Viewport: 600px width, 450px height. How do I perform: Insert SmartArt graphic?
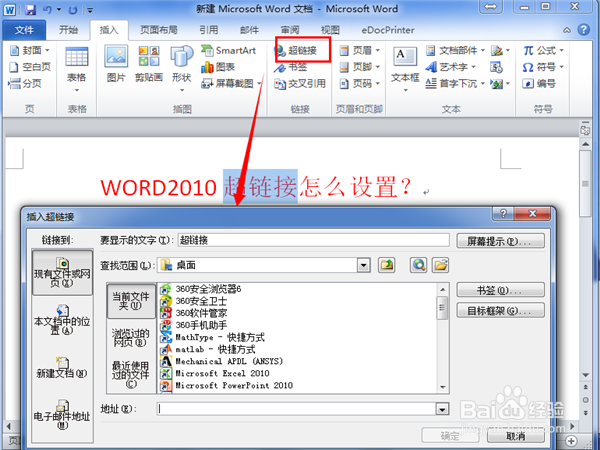(229, 50)
